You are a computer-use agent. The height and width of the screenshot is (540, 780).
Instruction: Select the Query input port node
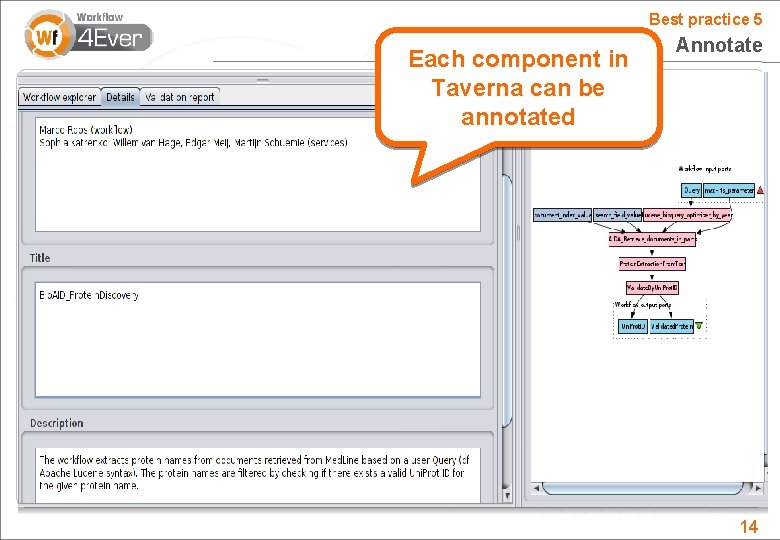691,190
